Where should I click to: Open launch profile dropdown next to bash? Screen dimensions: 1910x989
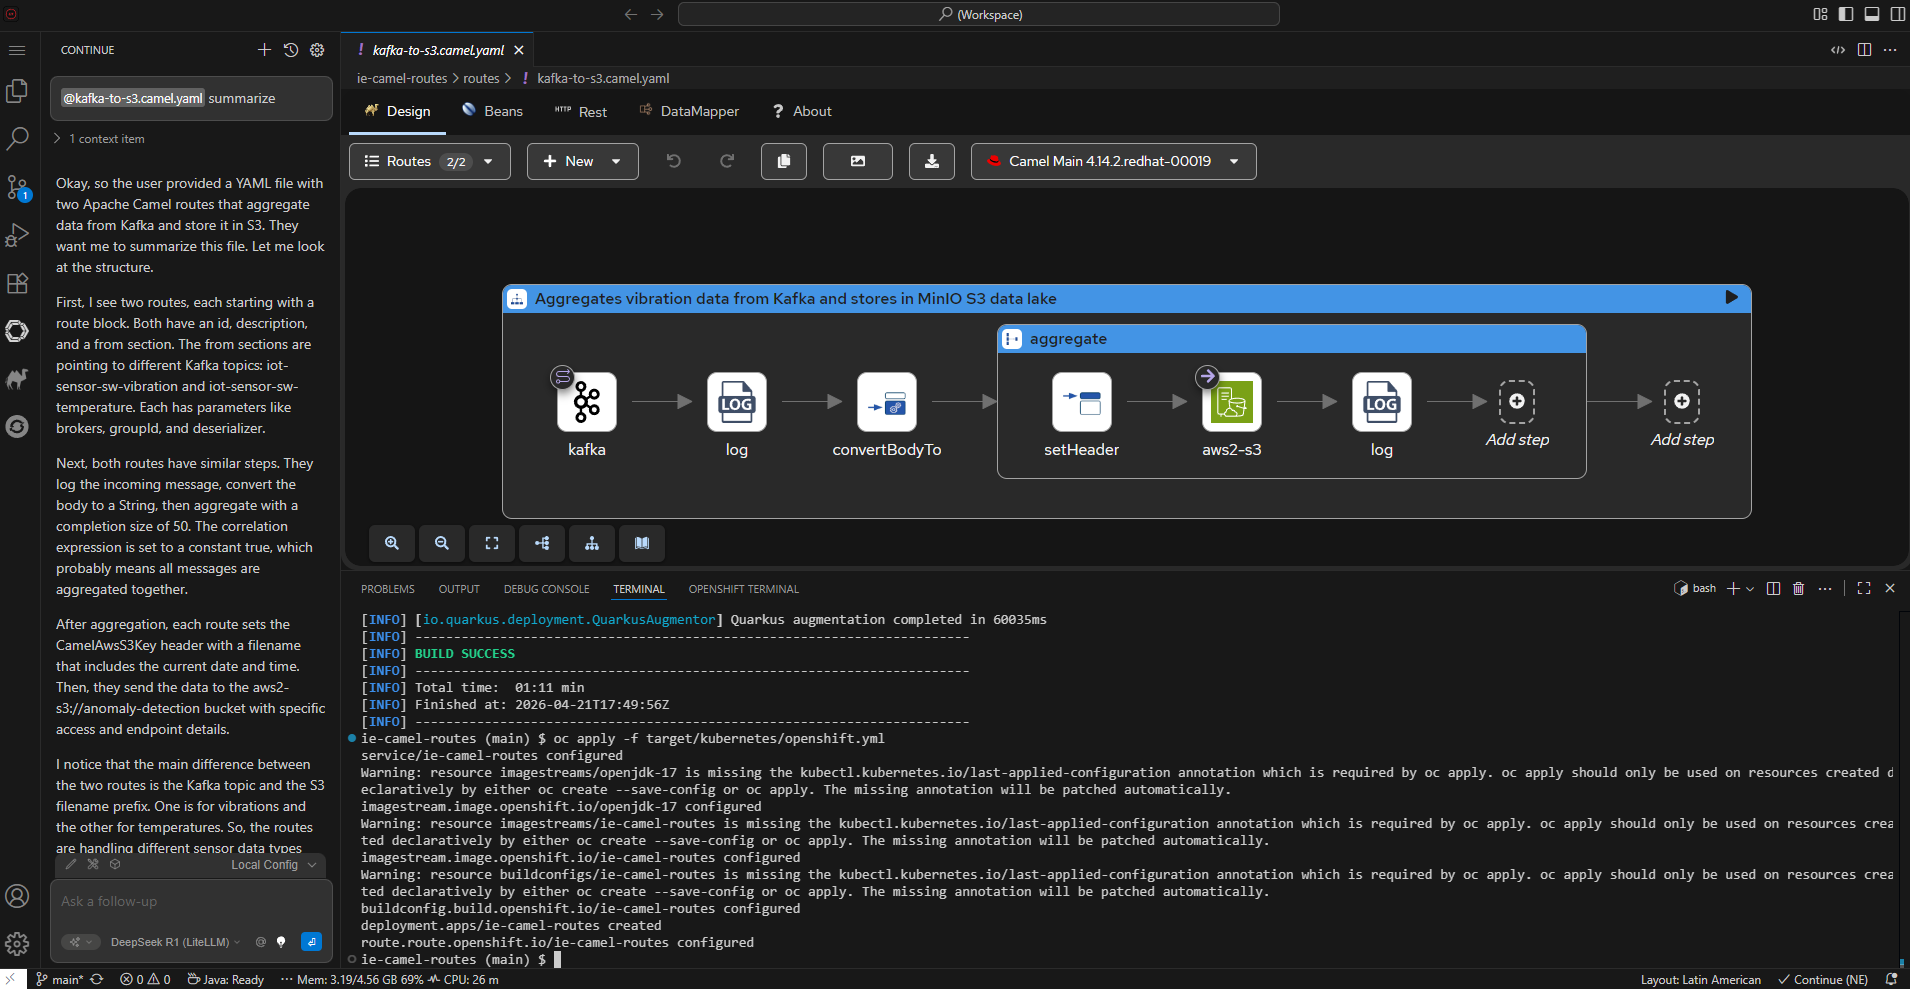coord(1750,589)
